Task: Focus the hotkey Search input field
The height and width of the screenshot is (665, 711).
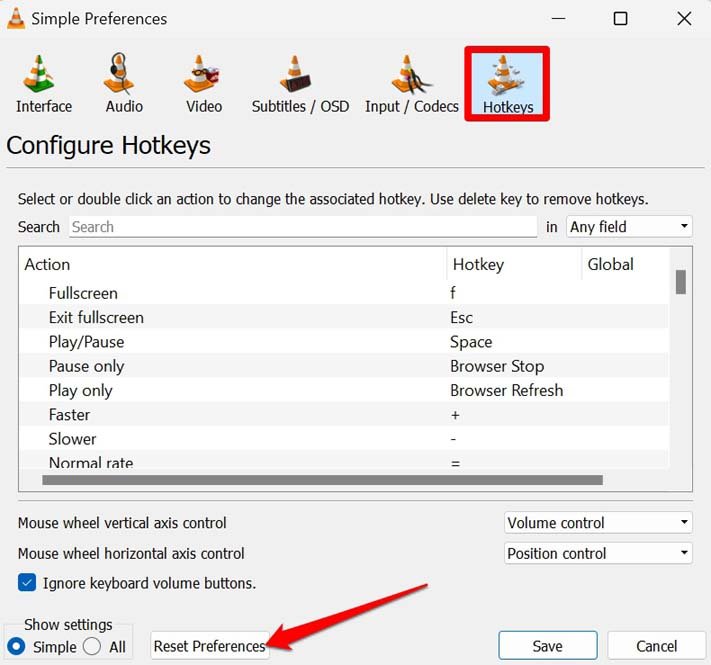Action: 303,227
